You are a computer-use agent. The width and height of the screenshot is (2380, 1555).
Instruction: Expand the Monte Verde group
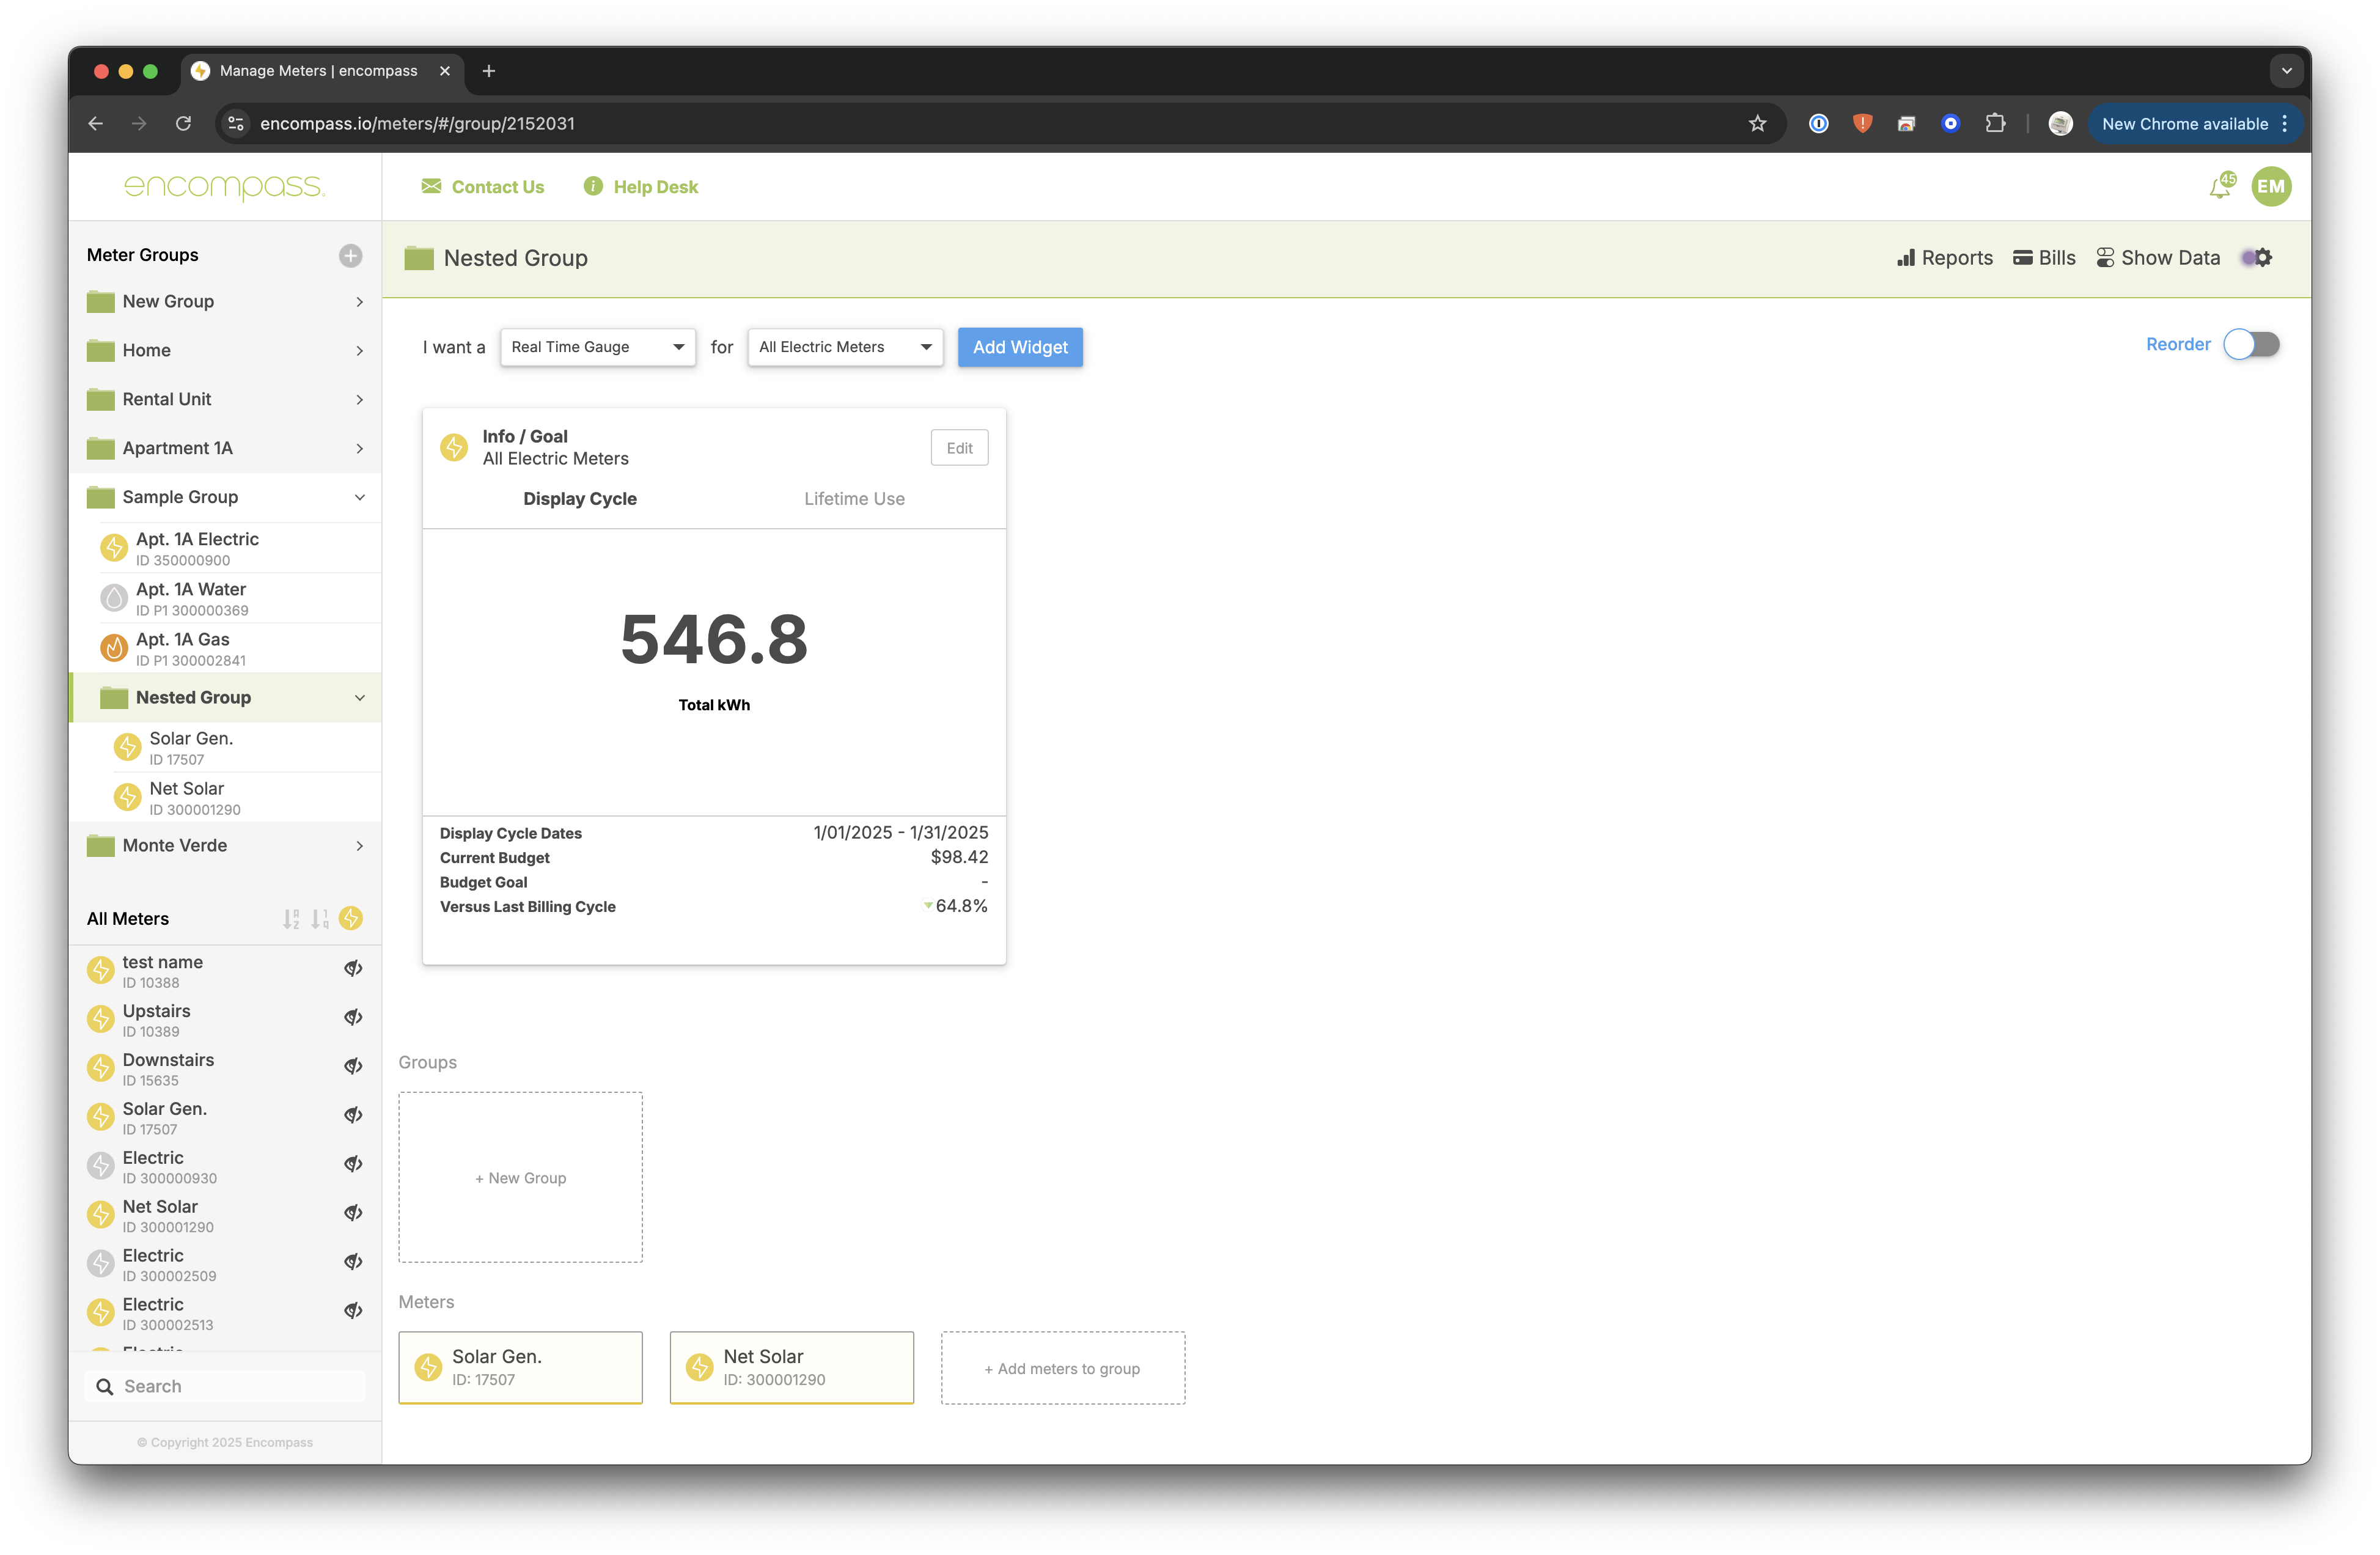359,846
